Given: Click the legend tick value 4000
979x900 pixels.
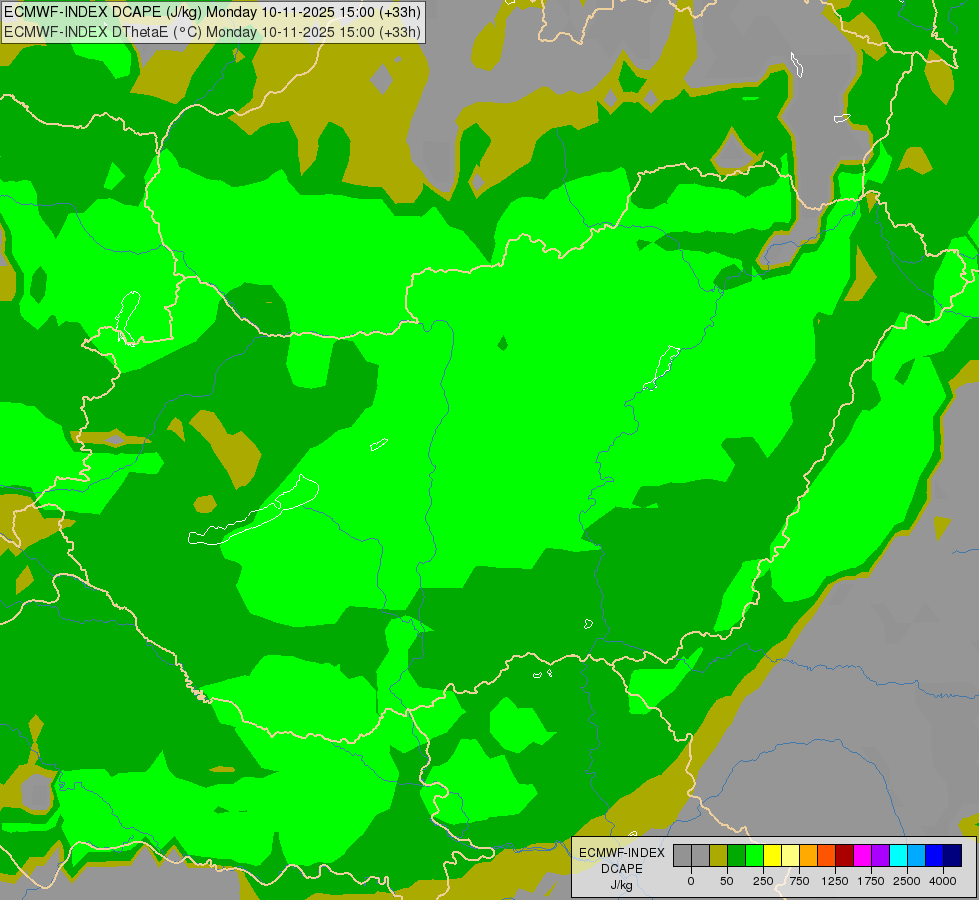Looking at the screenshot, I should (943, 881).
